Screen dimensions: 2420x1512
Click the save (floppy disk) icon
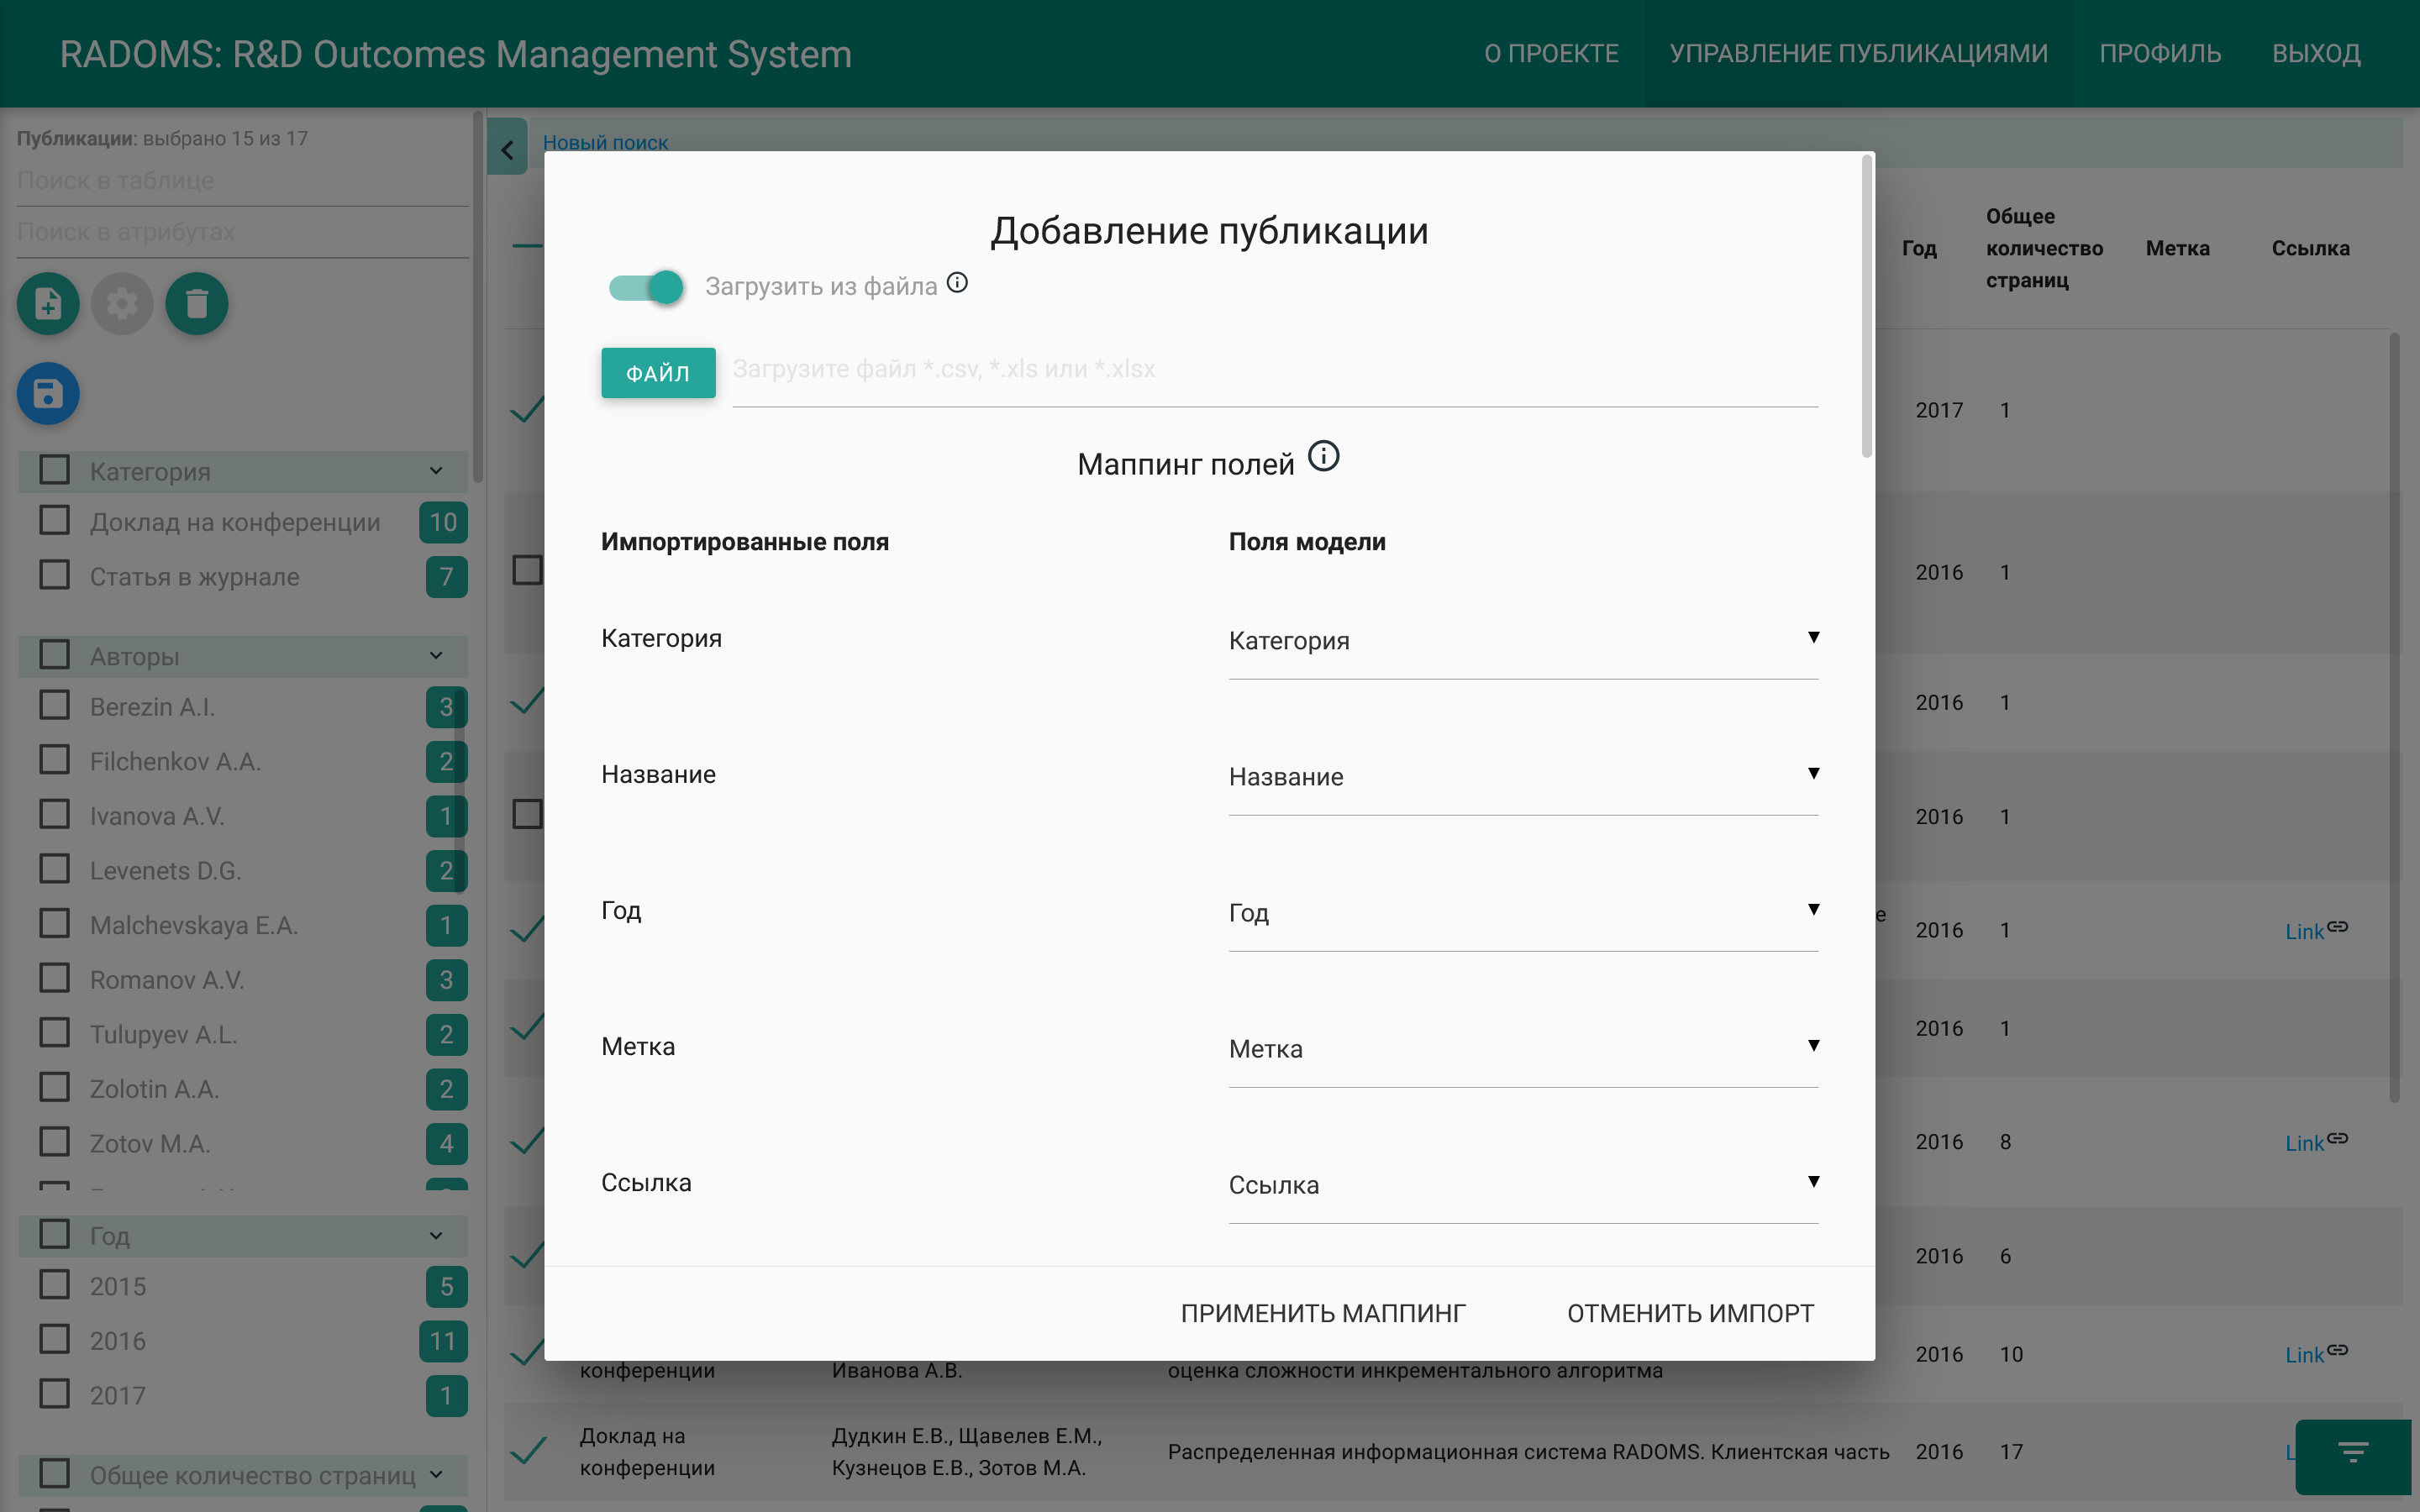47,393
